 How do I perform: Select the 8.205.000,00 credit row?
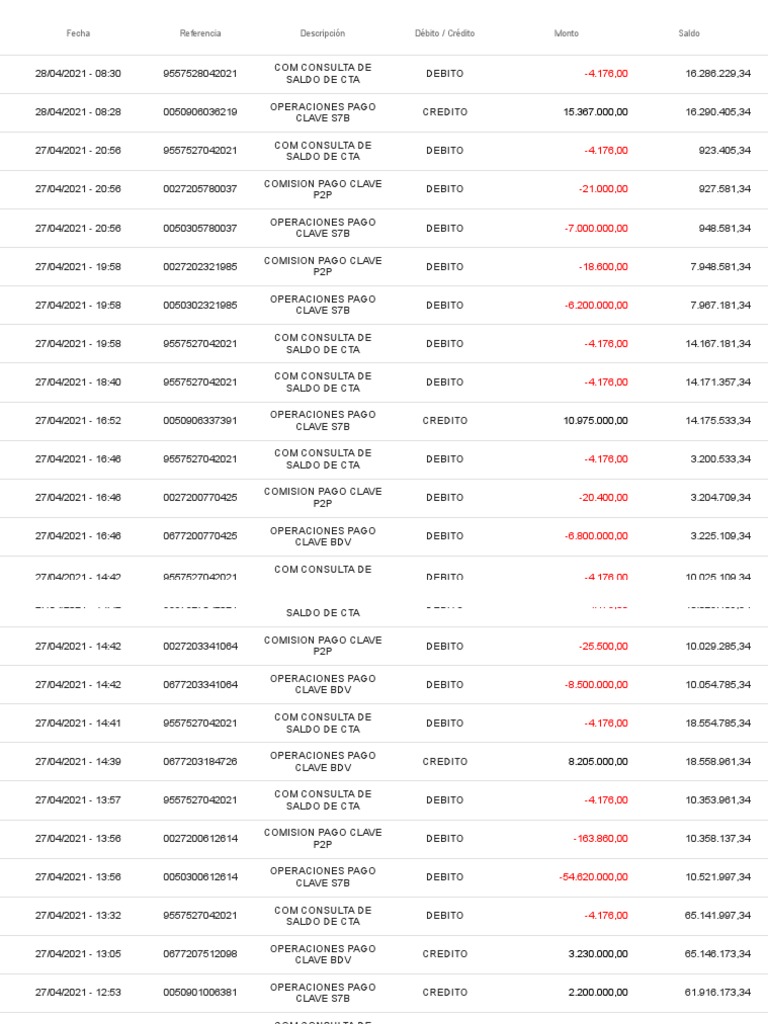(384, 761)
